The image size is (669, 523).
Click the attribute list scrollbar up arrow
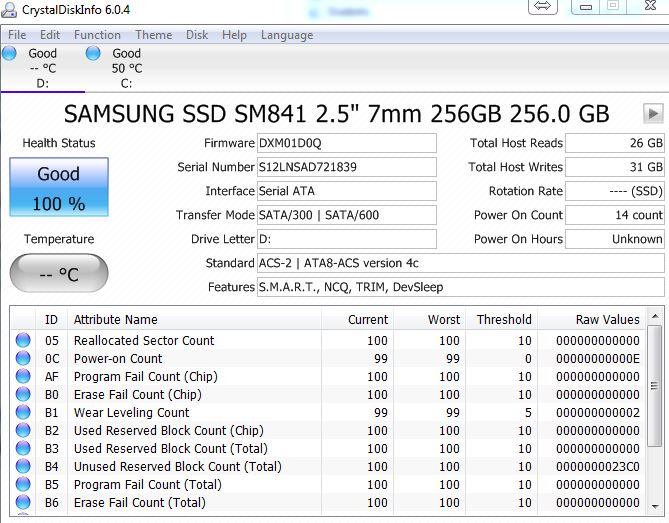654,316
